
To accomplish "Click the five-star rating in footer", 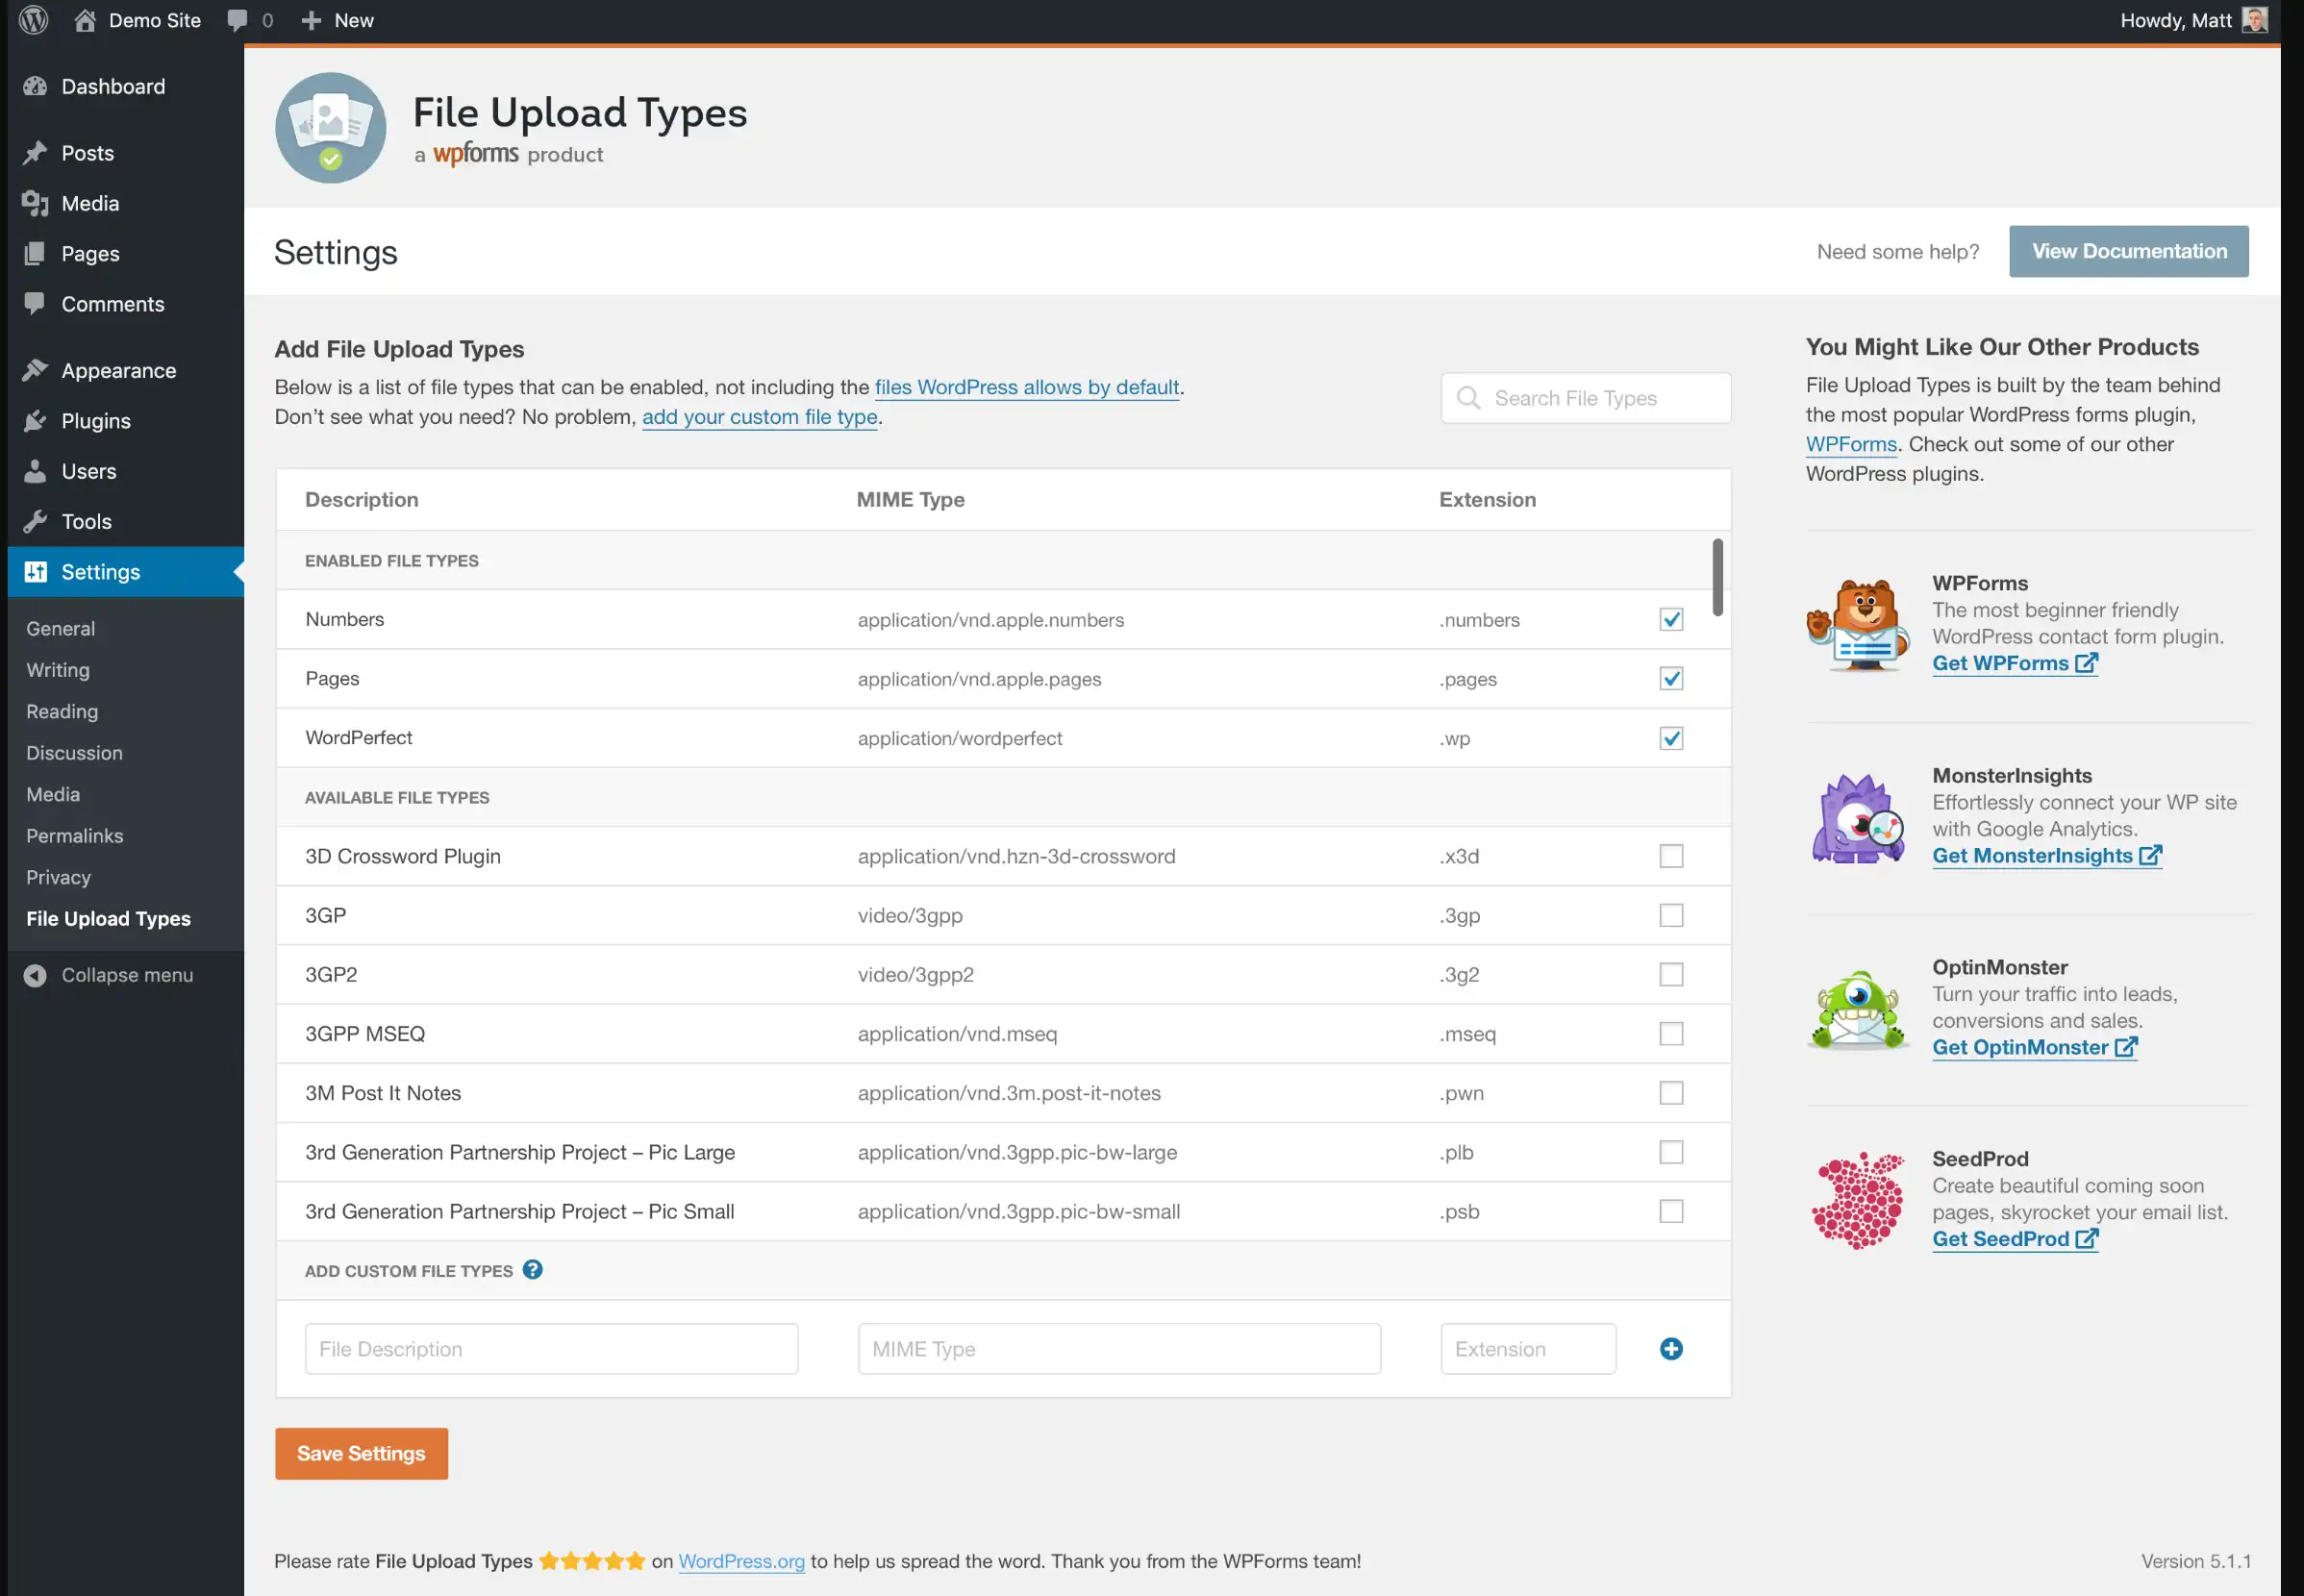I will (x=592, y=1561).
